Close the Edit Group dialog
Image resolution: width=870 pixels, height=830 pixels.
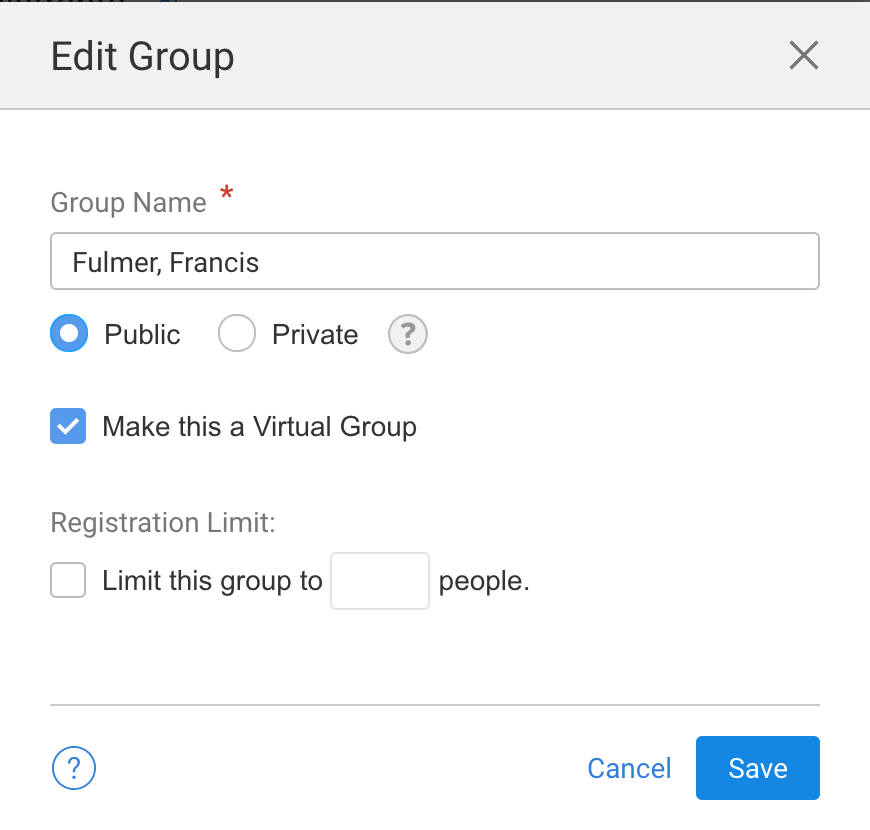point(804,56)
